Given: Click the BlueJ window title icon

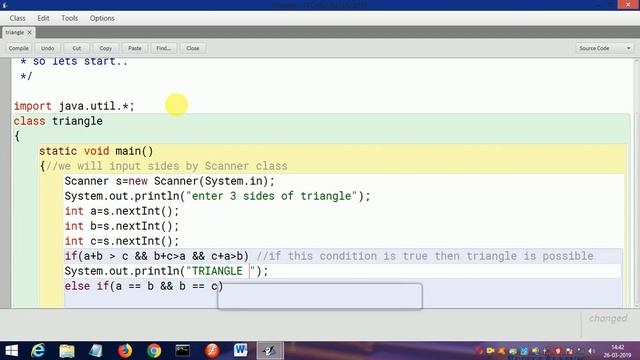Looking at the screenshot, I should click(5, 5).
